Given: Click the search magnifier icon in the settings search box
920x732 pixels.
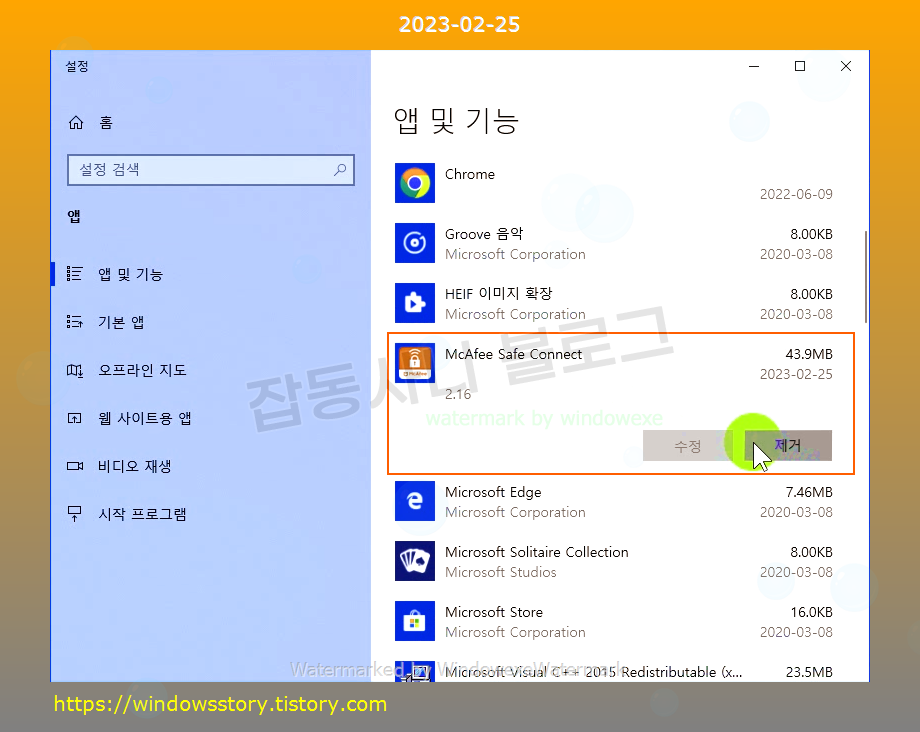Looking at the screenshot, I should (340, 170).
